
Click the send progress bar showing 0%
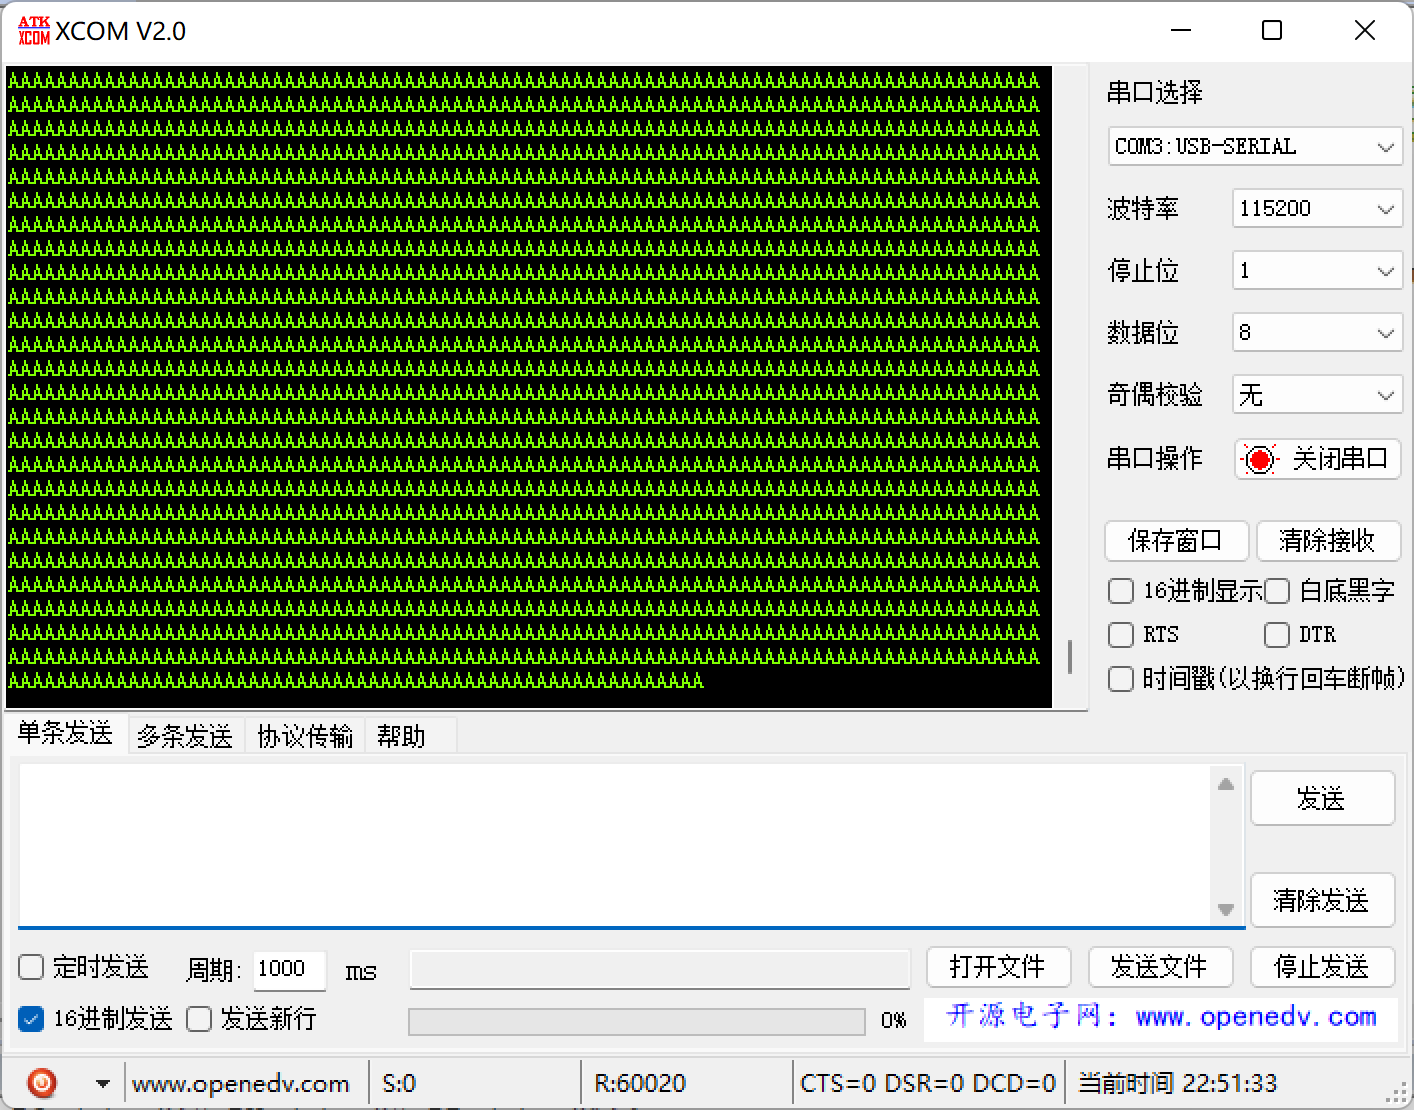(x=636, y=1021)
